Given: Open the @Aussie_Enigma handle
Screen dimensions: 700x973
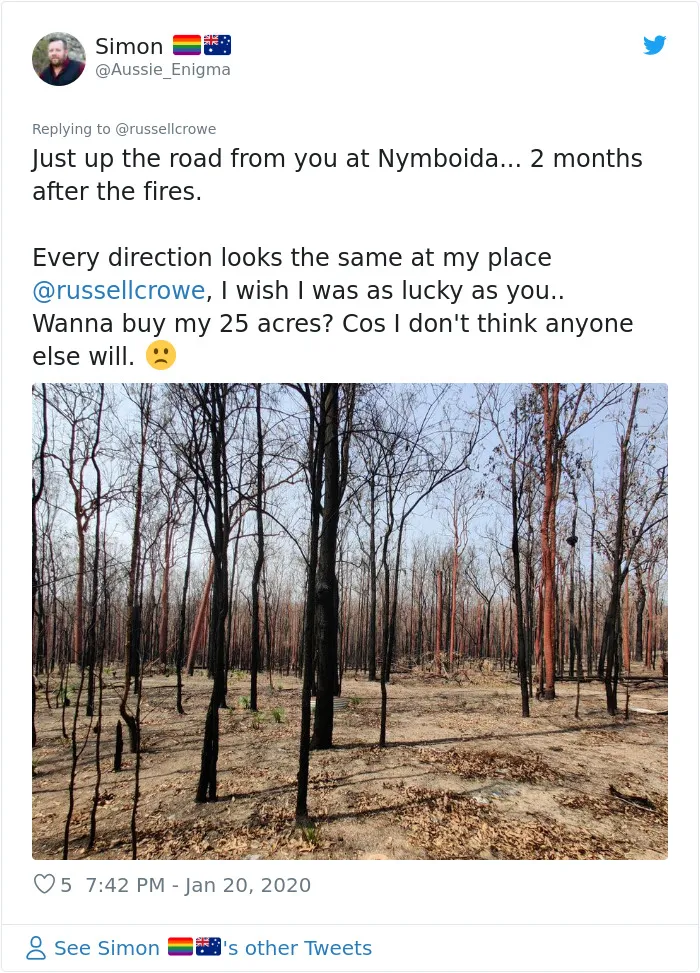Looking at the screenshot, I should (163, 70).
